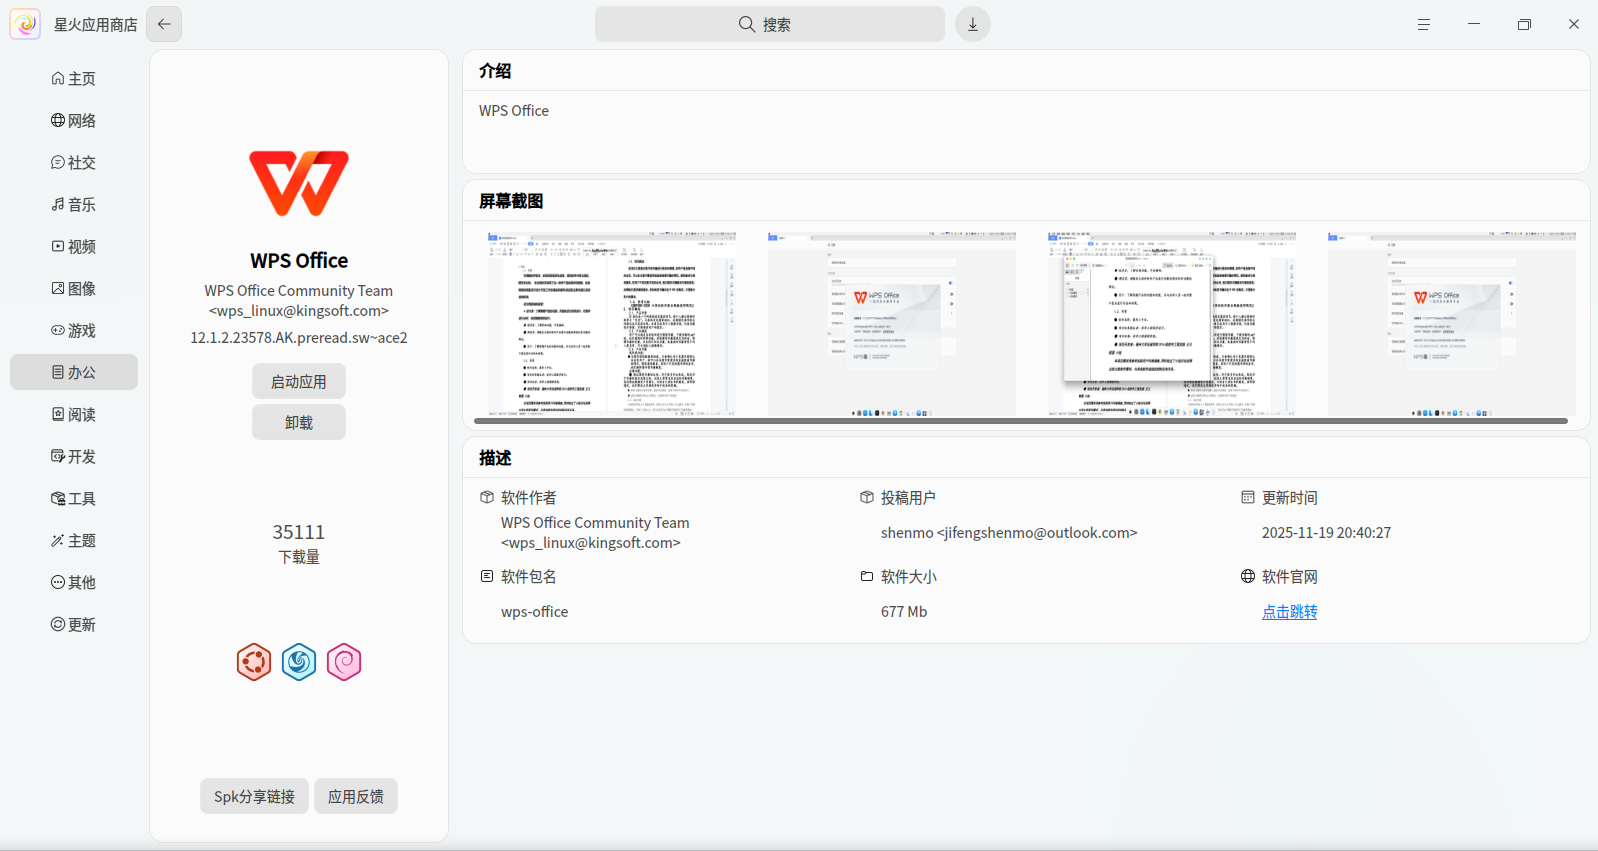
Task: Open the fourth WPS screenshot thumbnail
Action: click(1452, 324)
